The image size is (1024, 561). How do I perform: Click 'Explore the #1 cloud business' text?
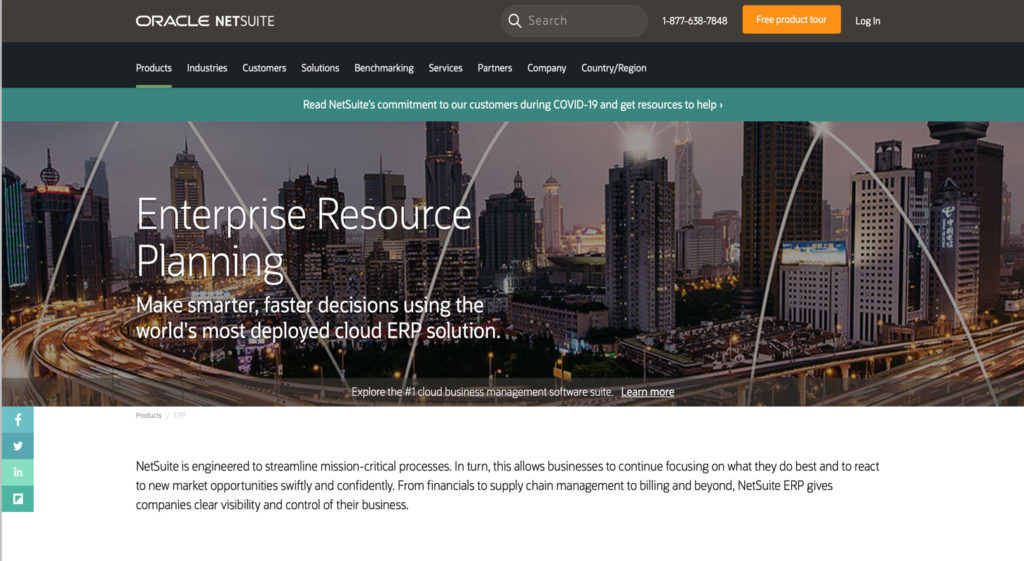[x=482, y=392]
